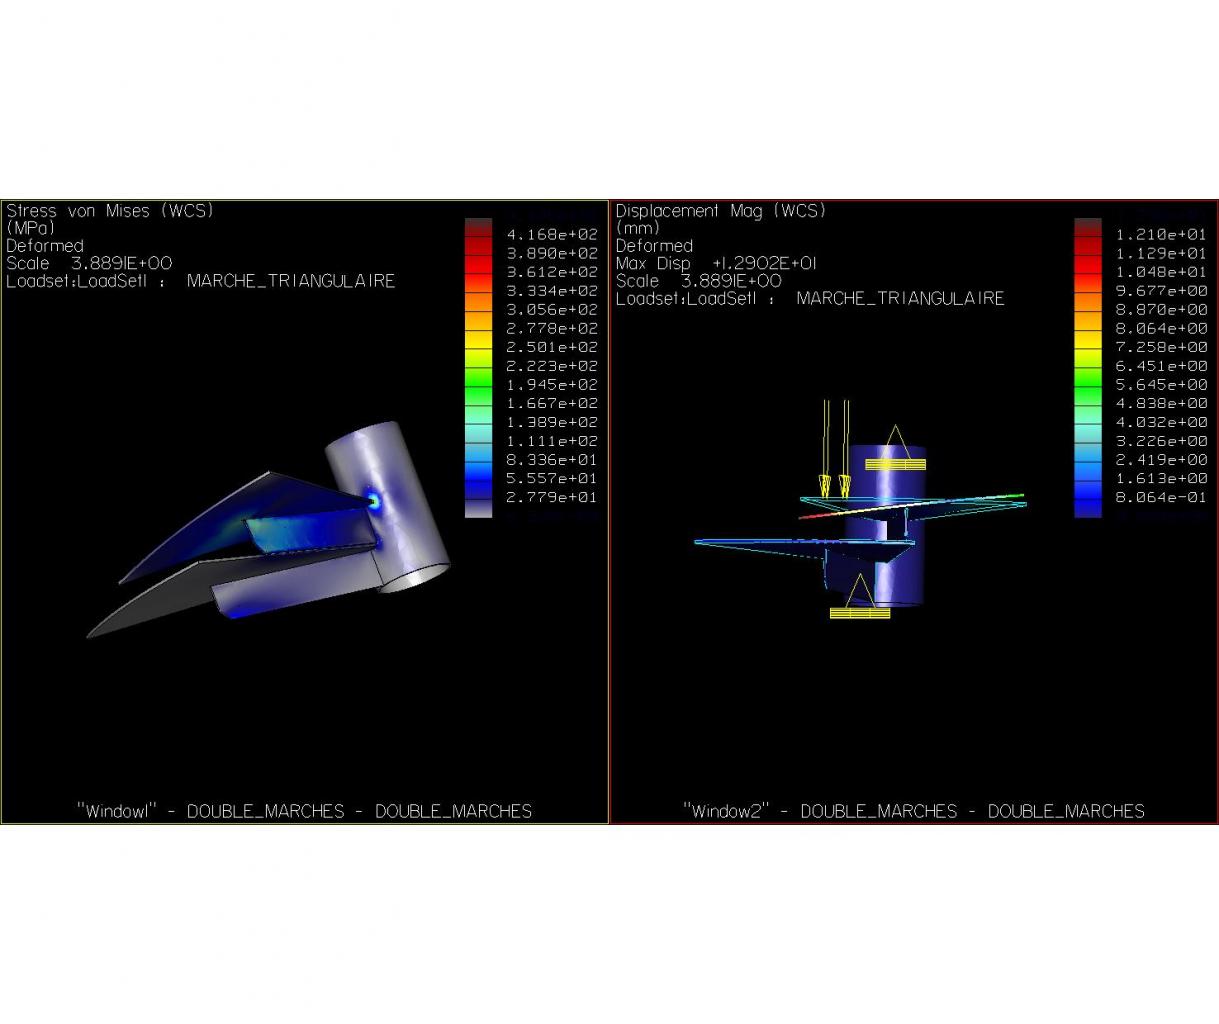This screenshot has width=1219, height=1024.
Task: Click the 1.667e+02 stress legend value
Action: click(x=552, y=403)
